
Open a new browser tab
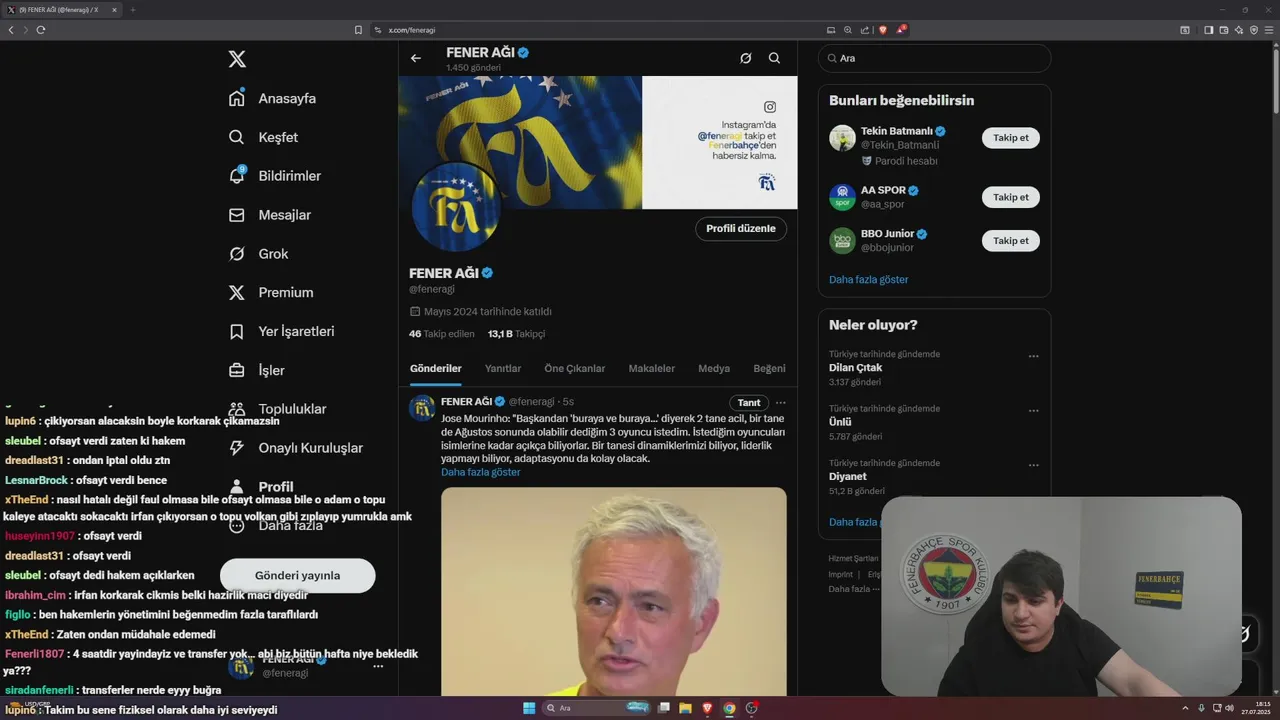click(x=133, y=10)
